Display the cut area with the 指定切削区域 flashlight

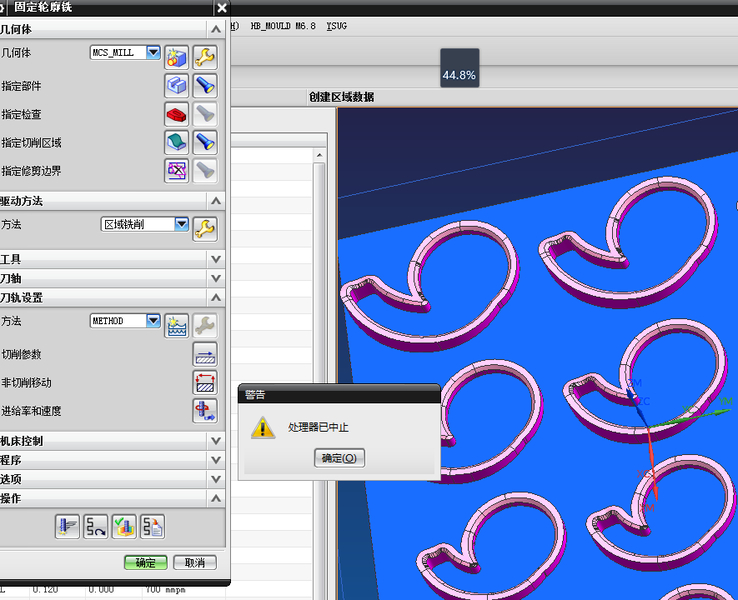click(205, 142)
